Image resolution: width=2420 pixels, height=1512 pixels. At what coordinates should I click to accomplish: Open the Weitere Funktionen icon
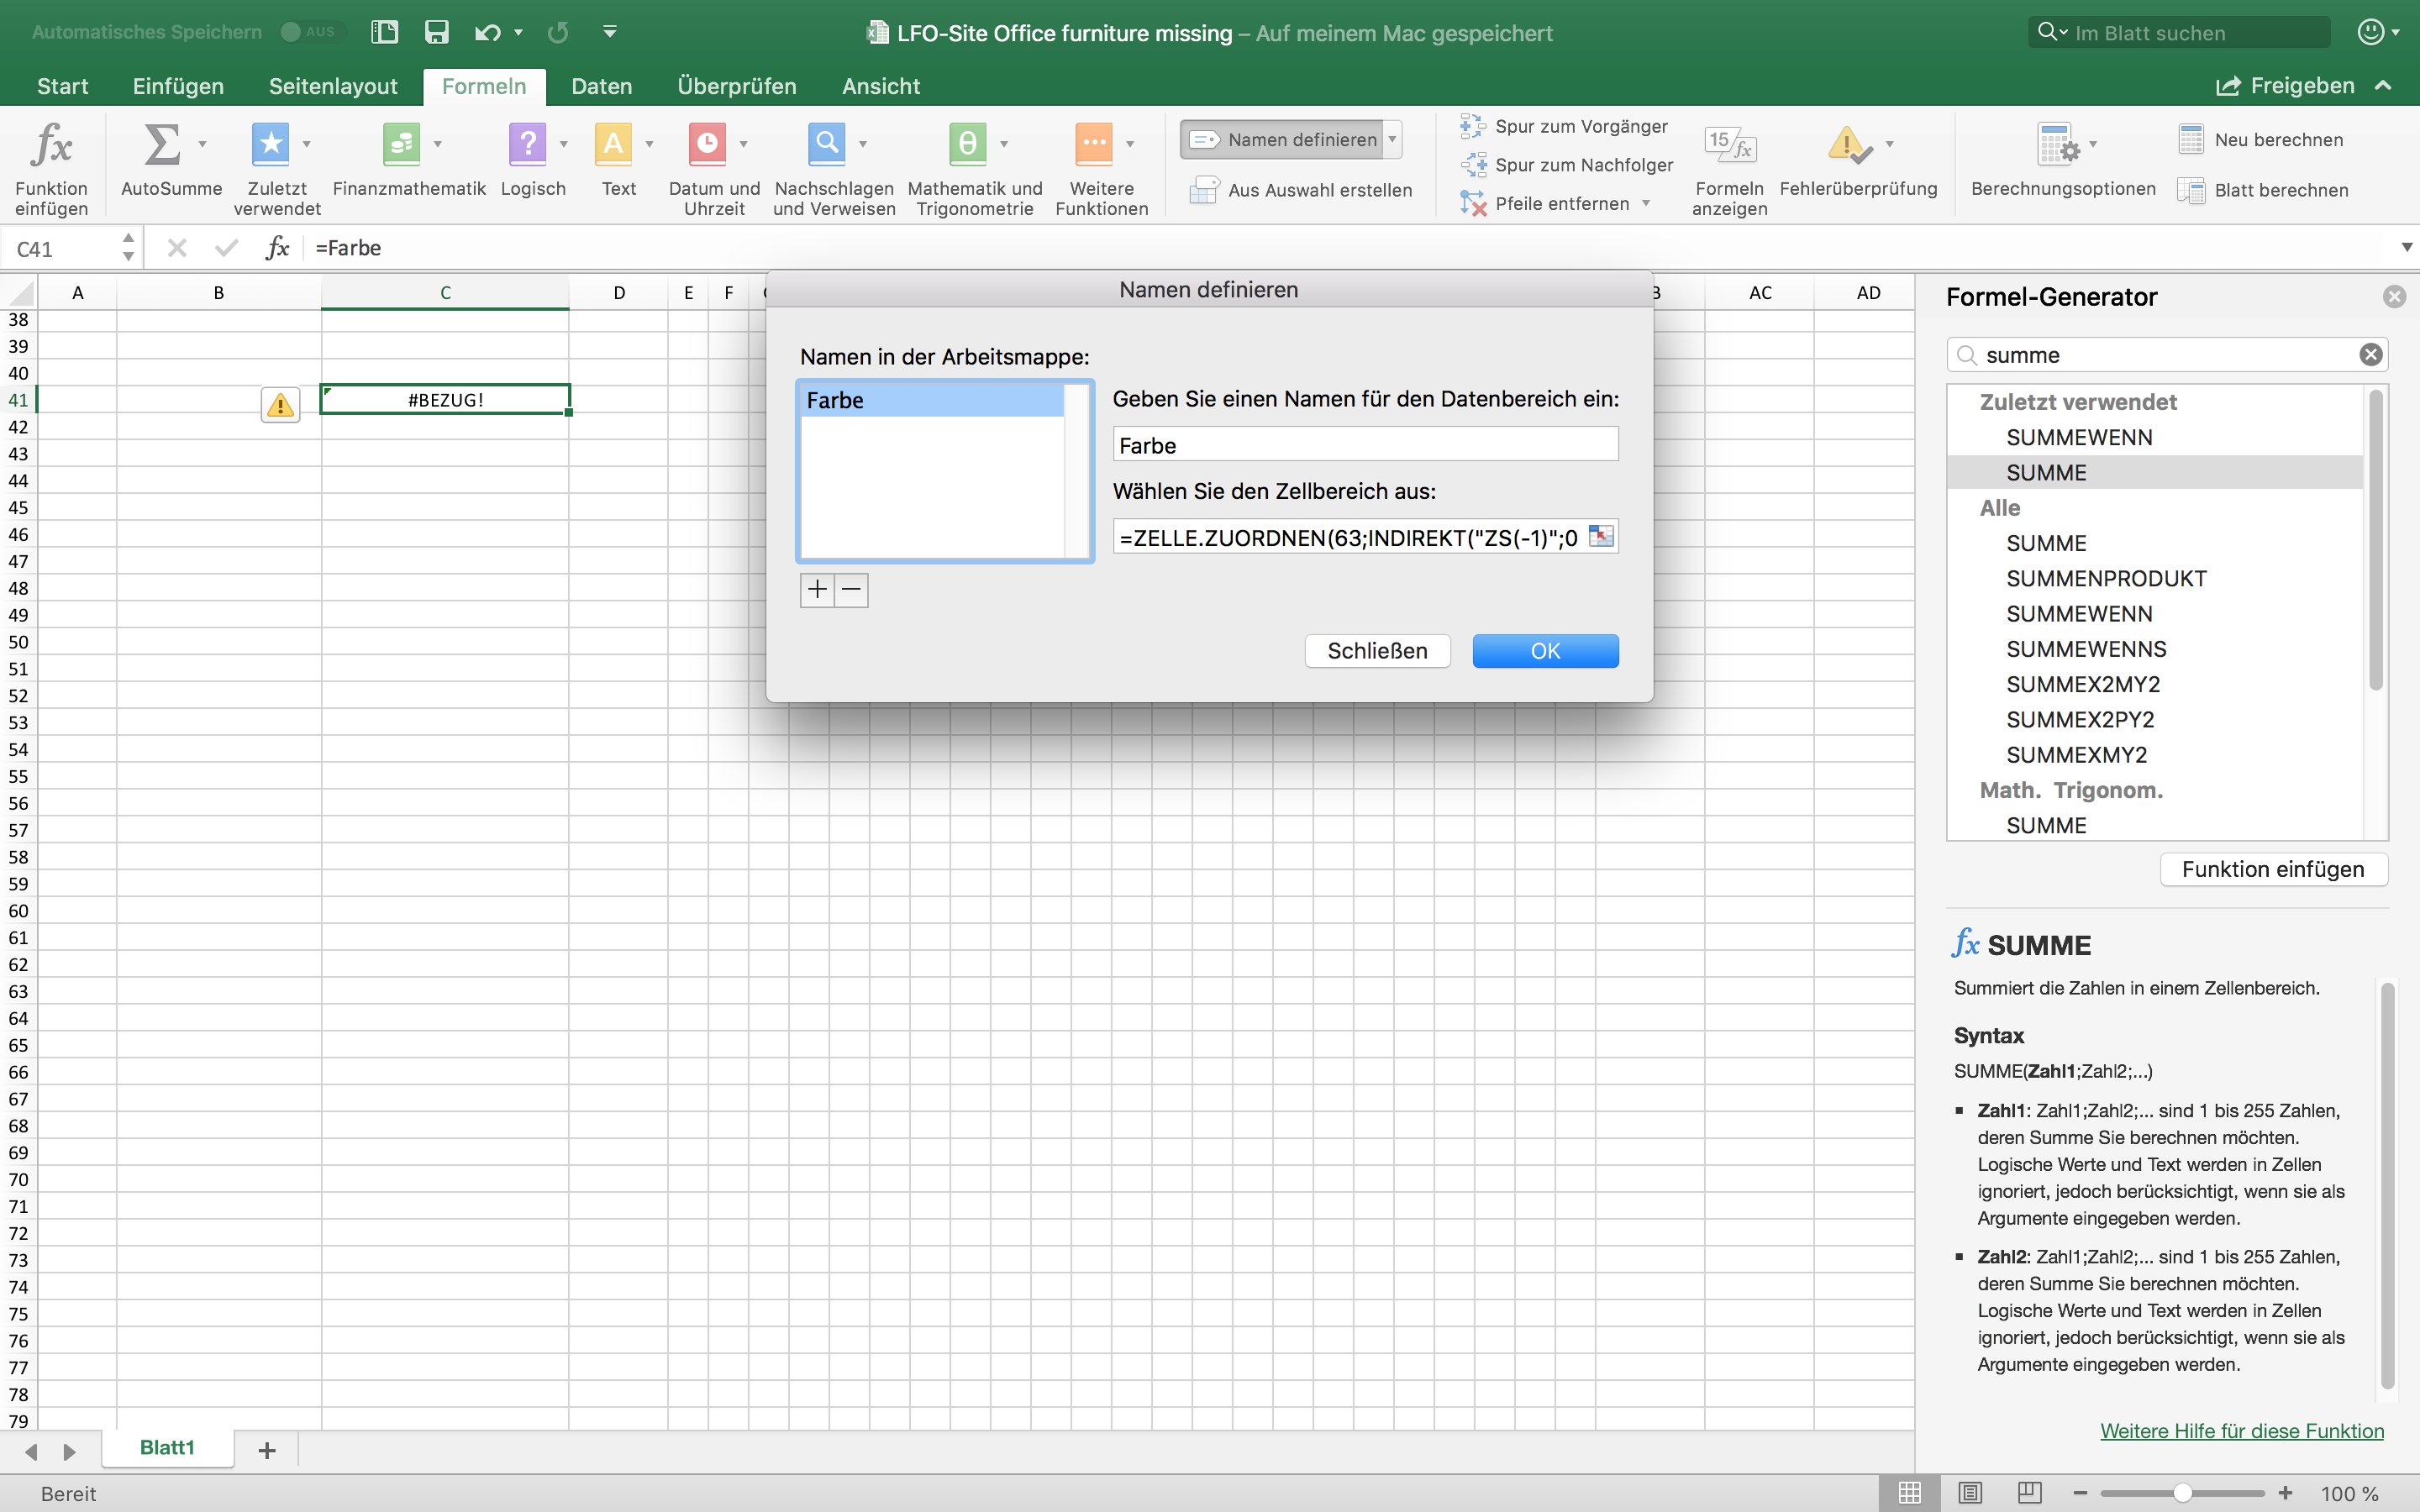pos(1094,145)
